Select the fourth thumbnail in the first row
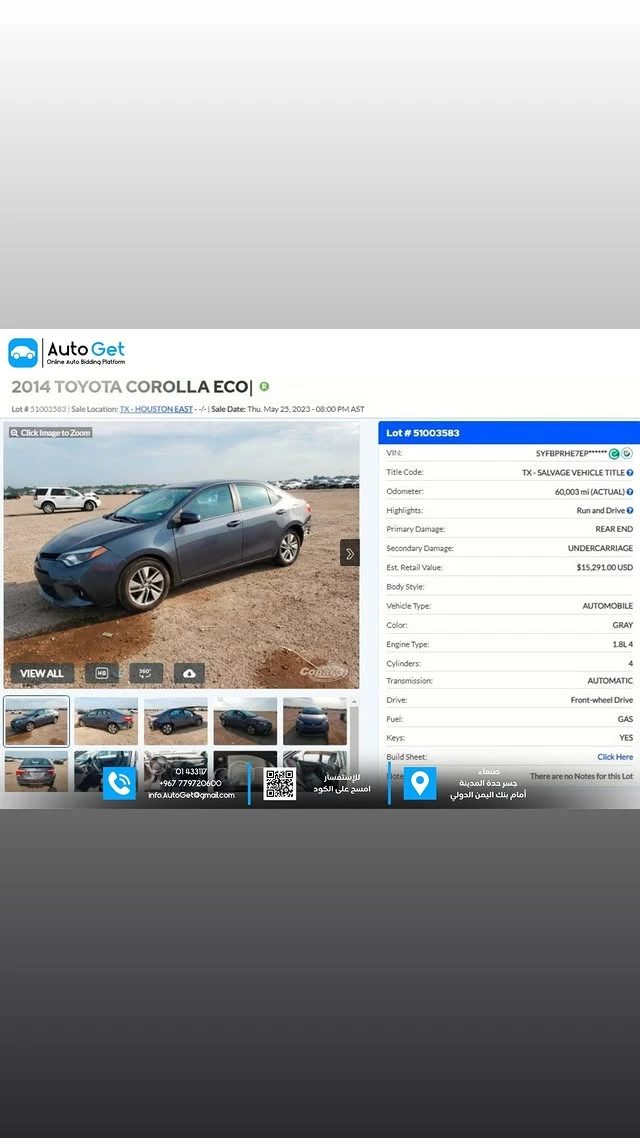The height and width of the screenshot is (1138, 640). [x=245, y=721]
